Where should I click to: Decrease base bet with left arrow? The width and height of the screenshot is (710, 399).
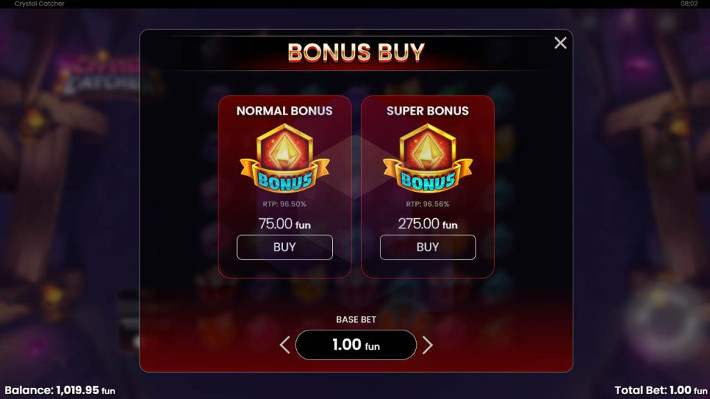[284, 345]
